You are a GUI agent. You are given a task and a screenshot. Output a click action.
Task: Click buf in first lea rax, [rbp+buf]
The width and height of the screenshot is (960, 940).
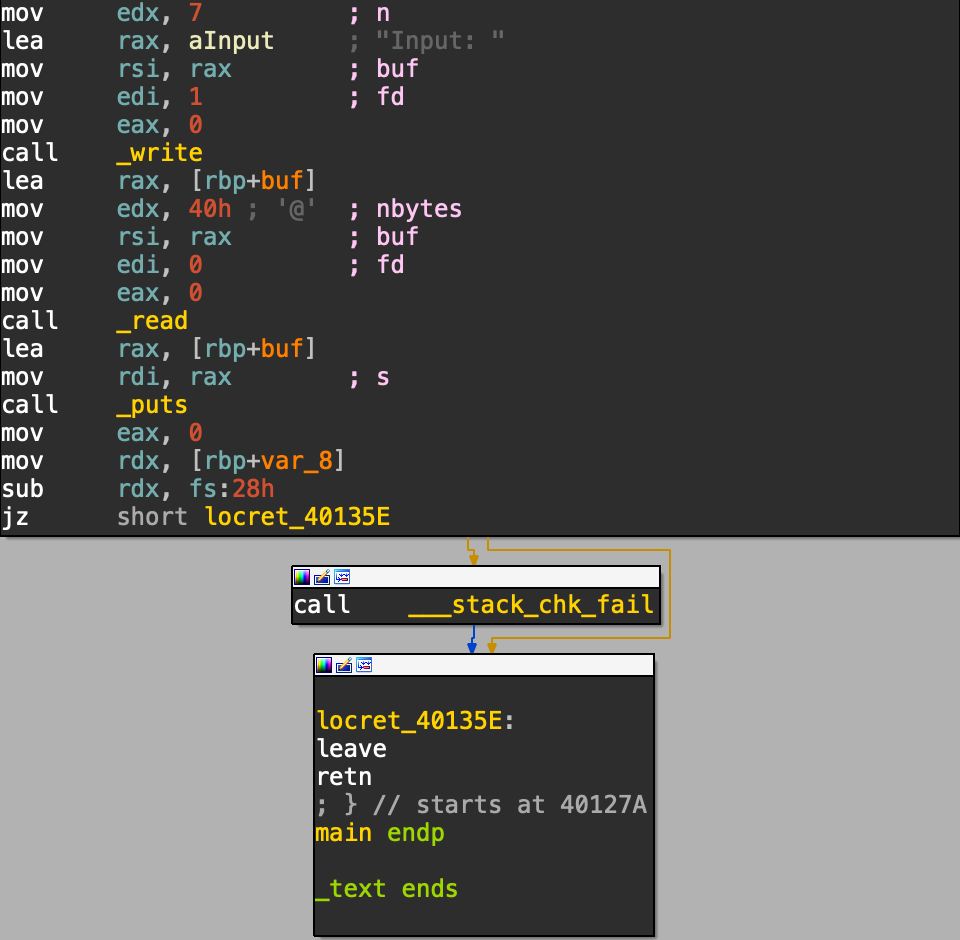282,181
